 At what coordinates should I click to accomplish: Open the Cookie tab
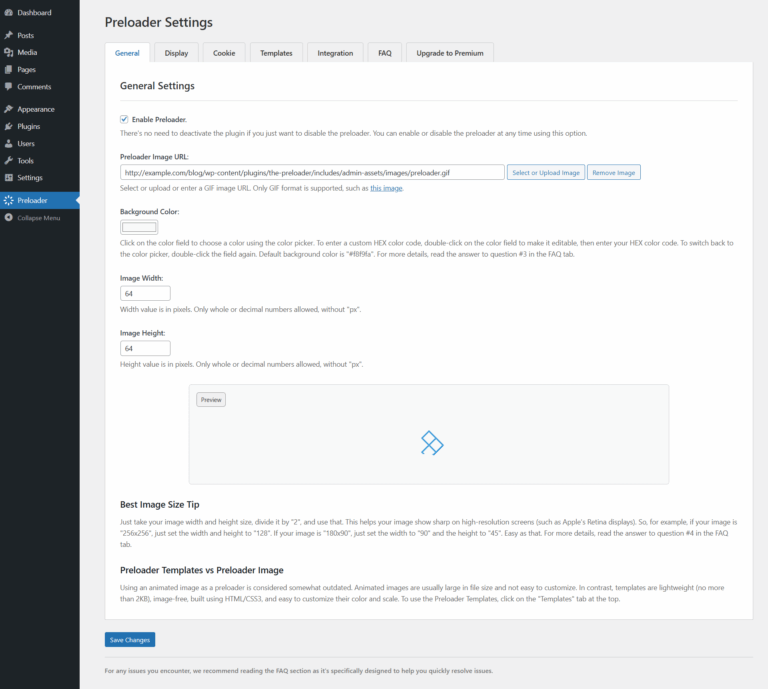pyautogui.click(x=224, y=53)
